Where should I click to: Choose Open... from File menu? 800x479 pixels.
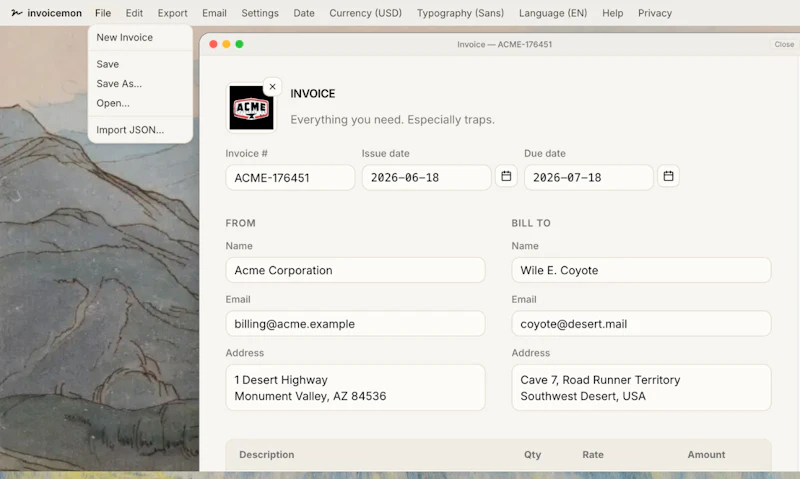coord(140,103)
